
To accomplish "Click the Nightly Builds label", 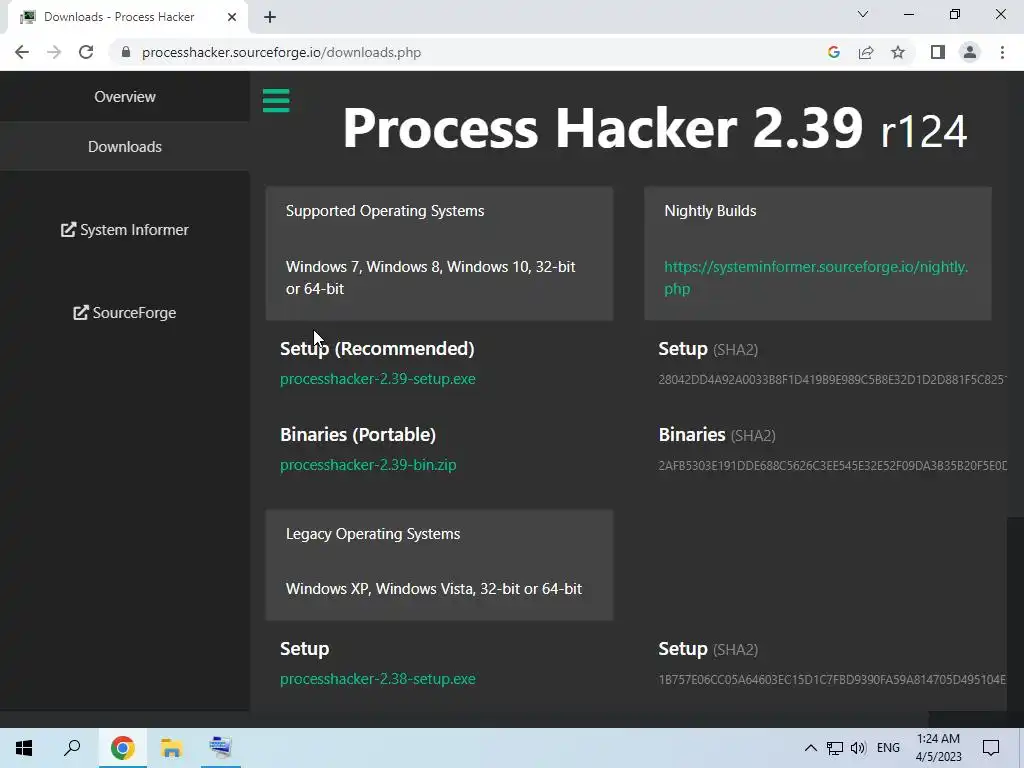I will click(x=710, y=211).
